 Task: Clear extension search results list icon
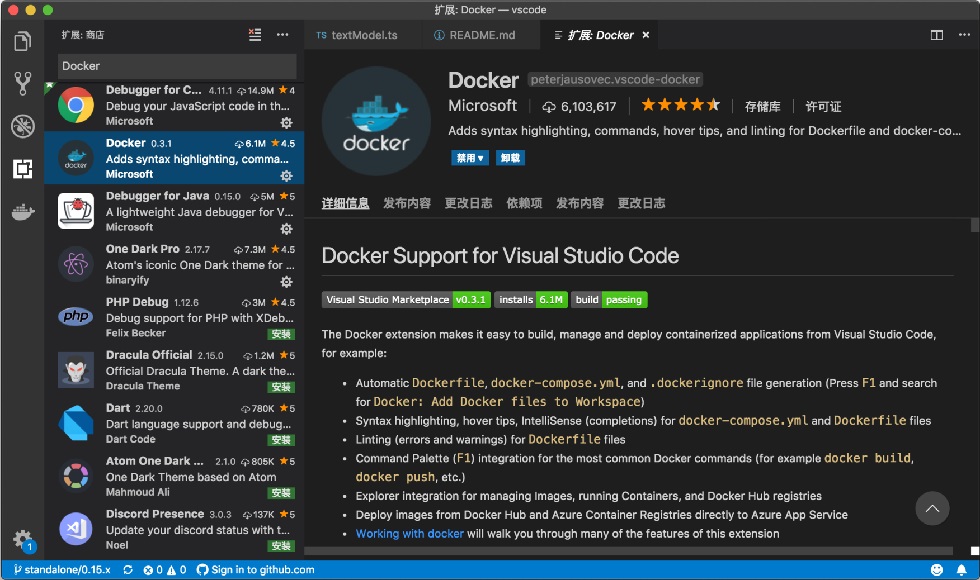tap(254, 34)
